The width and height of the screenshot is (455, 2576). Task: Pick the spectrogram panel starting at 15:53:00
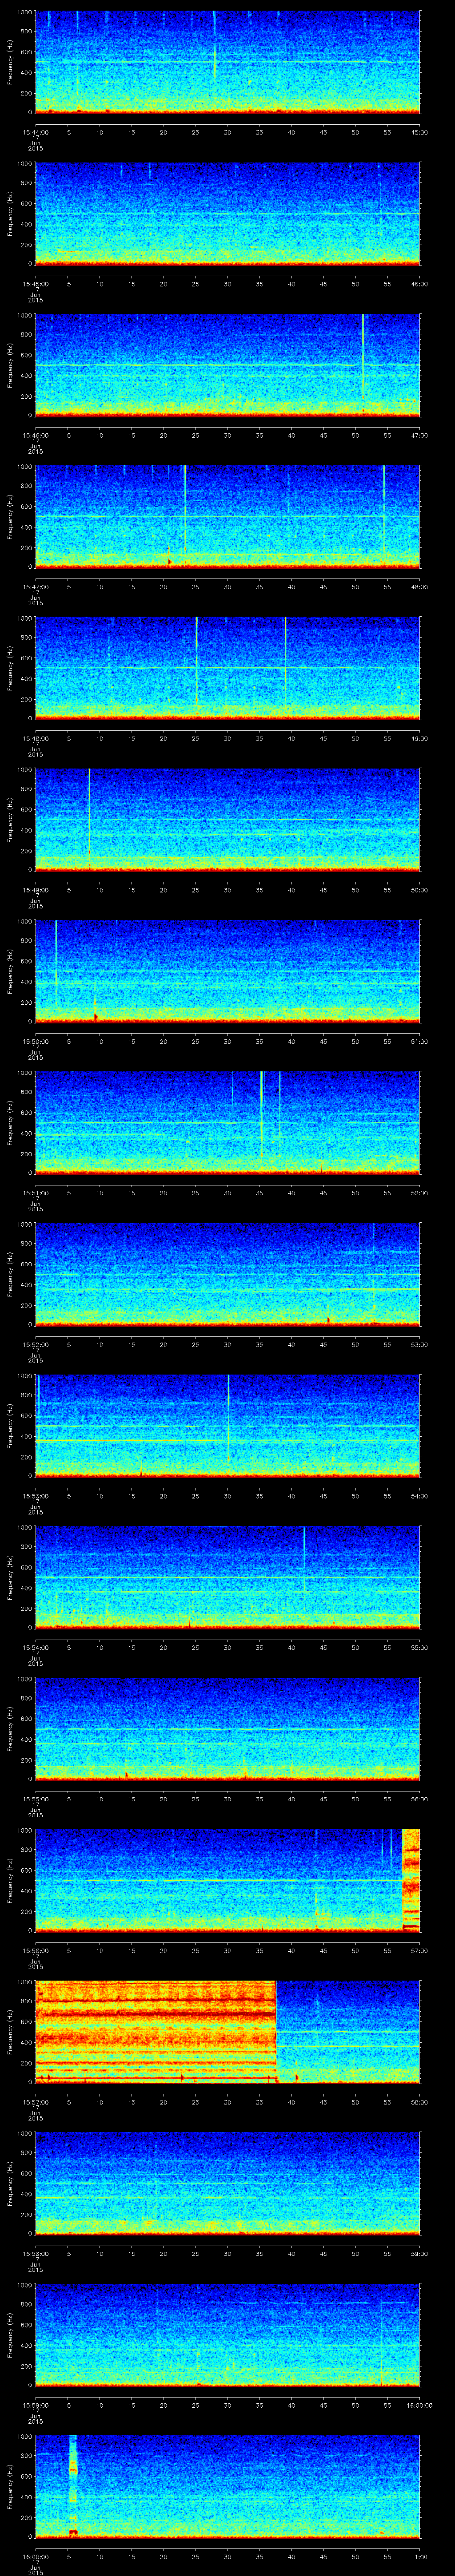point(228,1425)
